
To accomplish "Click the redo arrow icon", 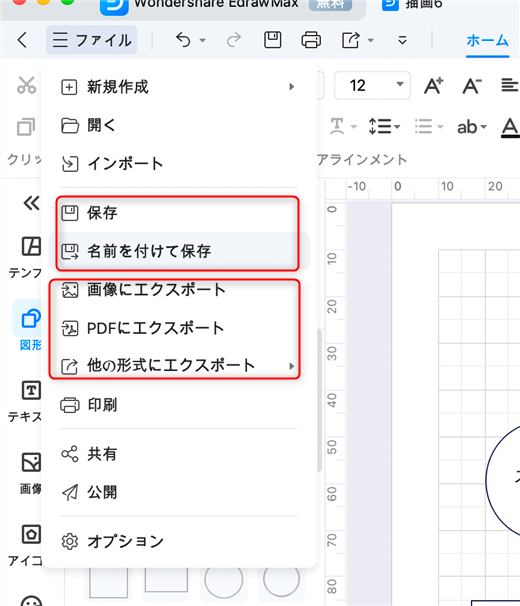I will point(234,40).
